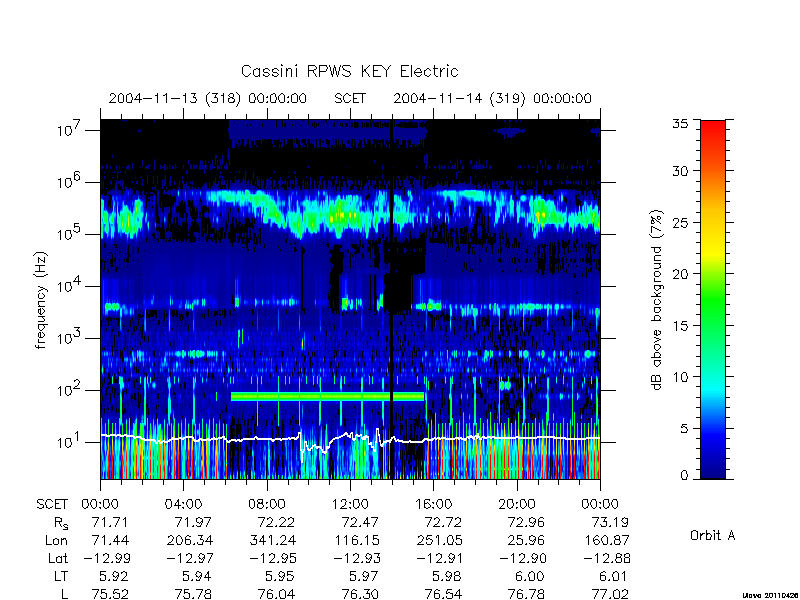Viewport: 800px width, 600px height.
Task: Click the LT value "5.97"
Action: (364, 577)
